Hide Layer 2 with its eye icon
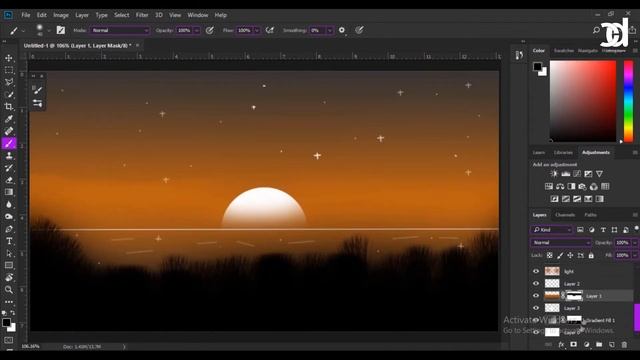 pyautogui.click(x=536, y=284)
